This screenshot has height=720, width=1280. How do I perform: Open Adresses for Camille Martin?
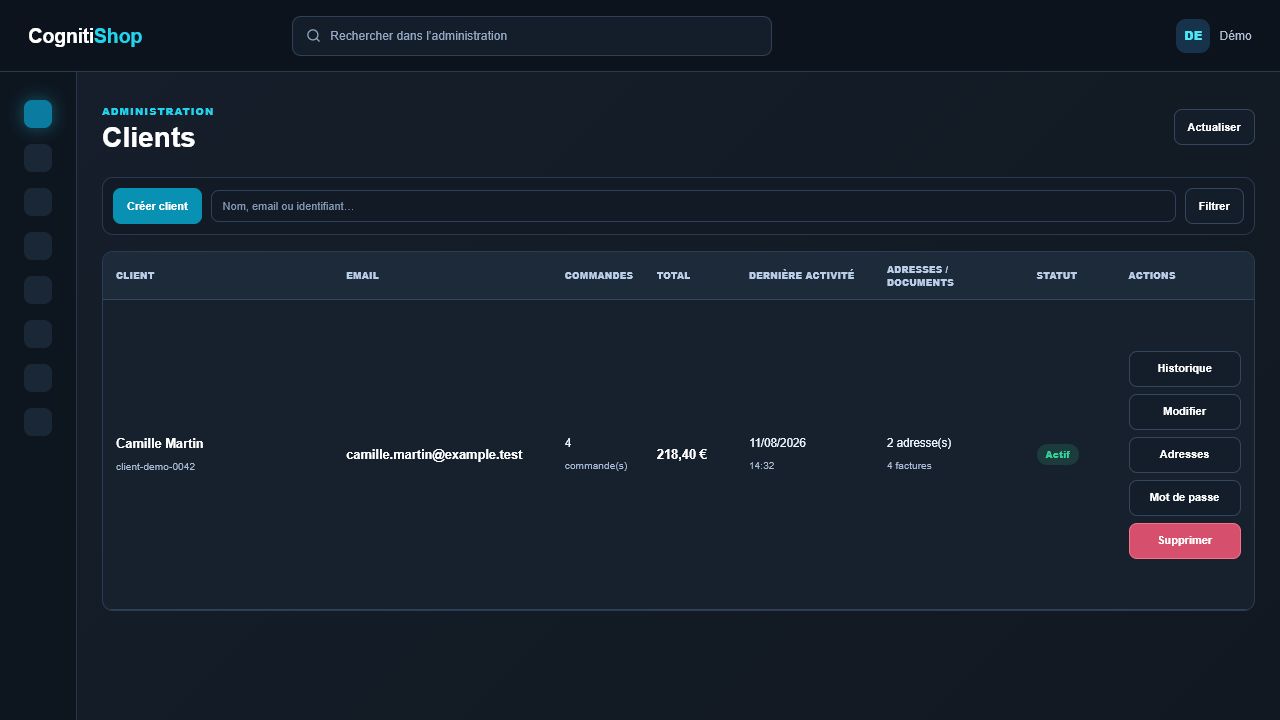click(x=1185, y=455)
